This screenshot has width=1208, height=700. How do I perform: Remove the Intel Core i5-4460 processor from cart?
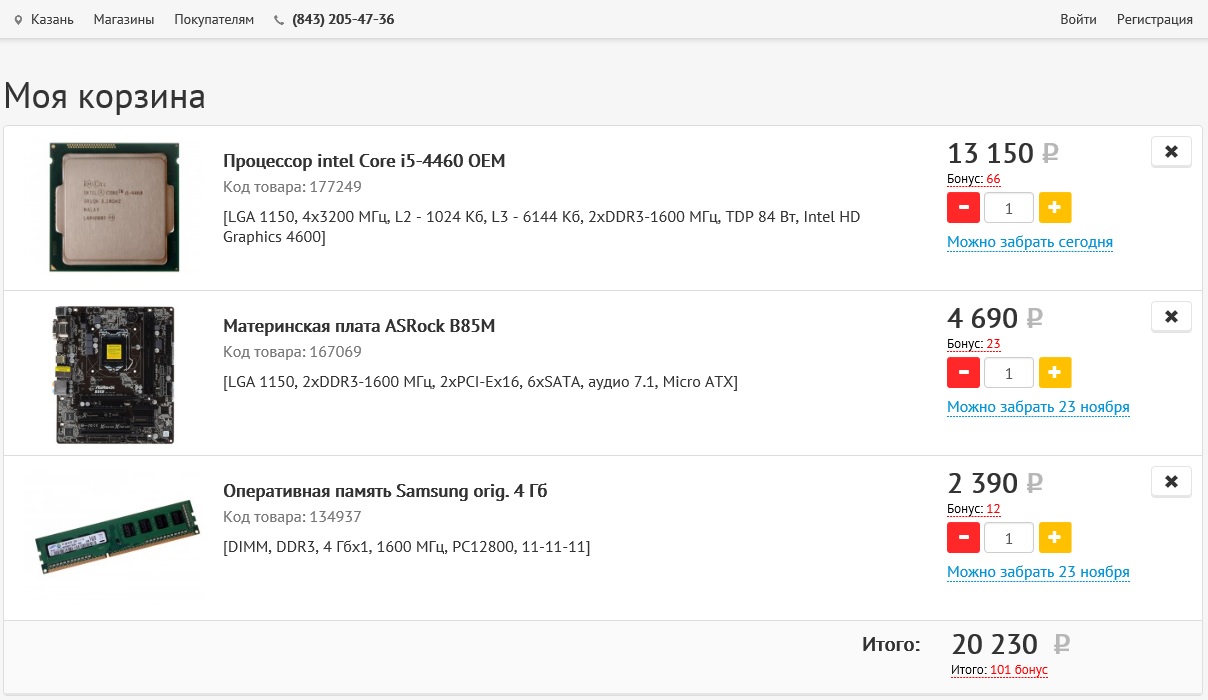coord(1171,152)
